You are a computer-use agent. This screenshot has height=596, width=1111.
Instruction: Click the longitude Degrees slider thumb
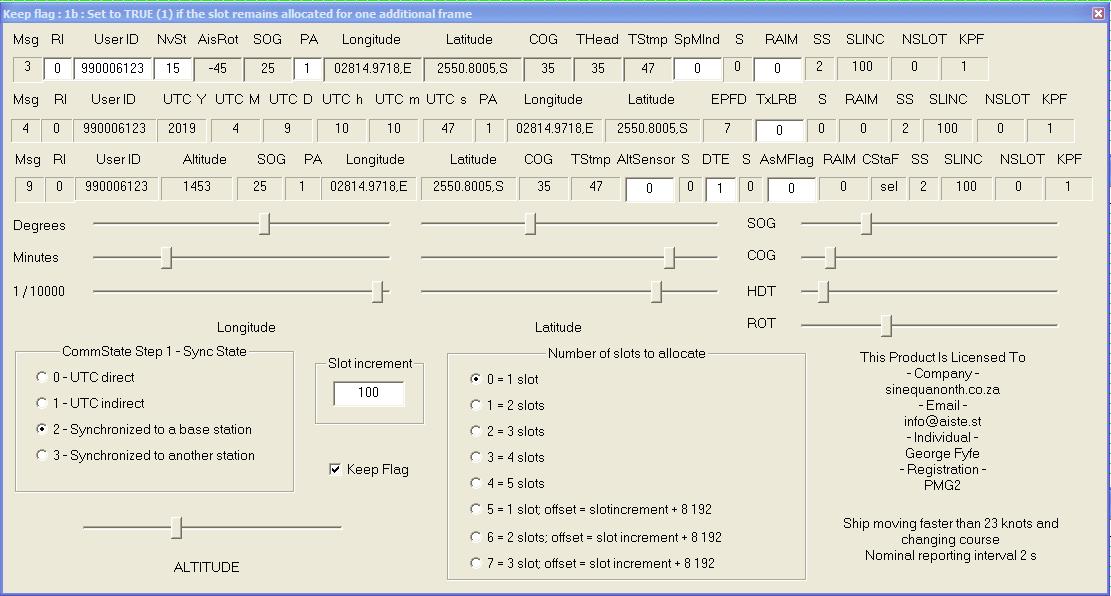(264, 224)
